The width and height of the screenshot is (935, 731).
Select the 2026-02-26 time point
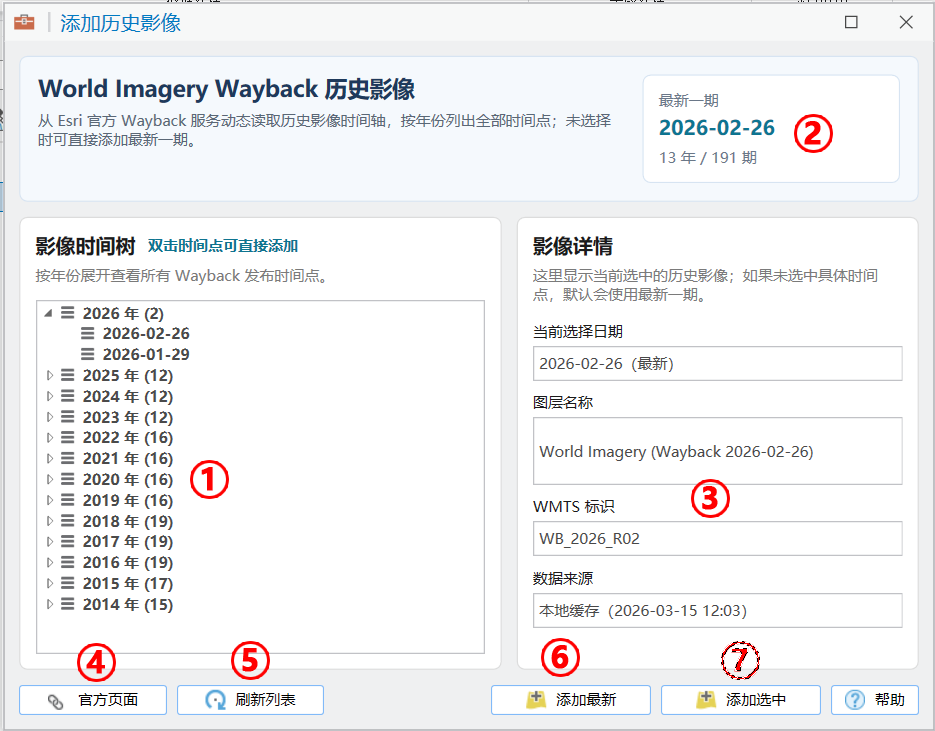[145, 333]
